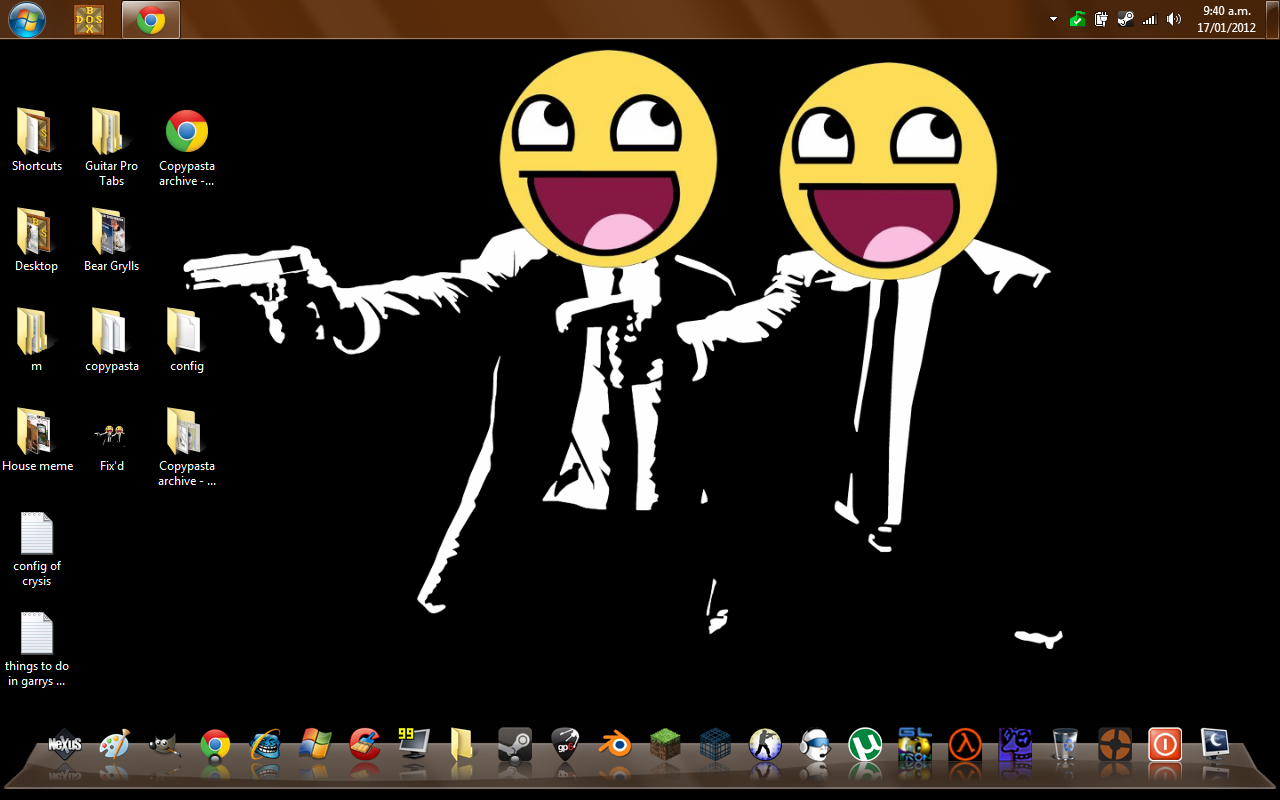
Task: Click the red power button dock icon
Action: coord(1164,744)
